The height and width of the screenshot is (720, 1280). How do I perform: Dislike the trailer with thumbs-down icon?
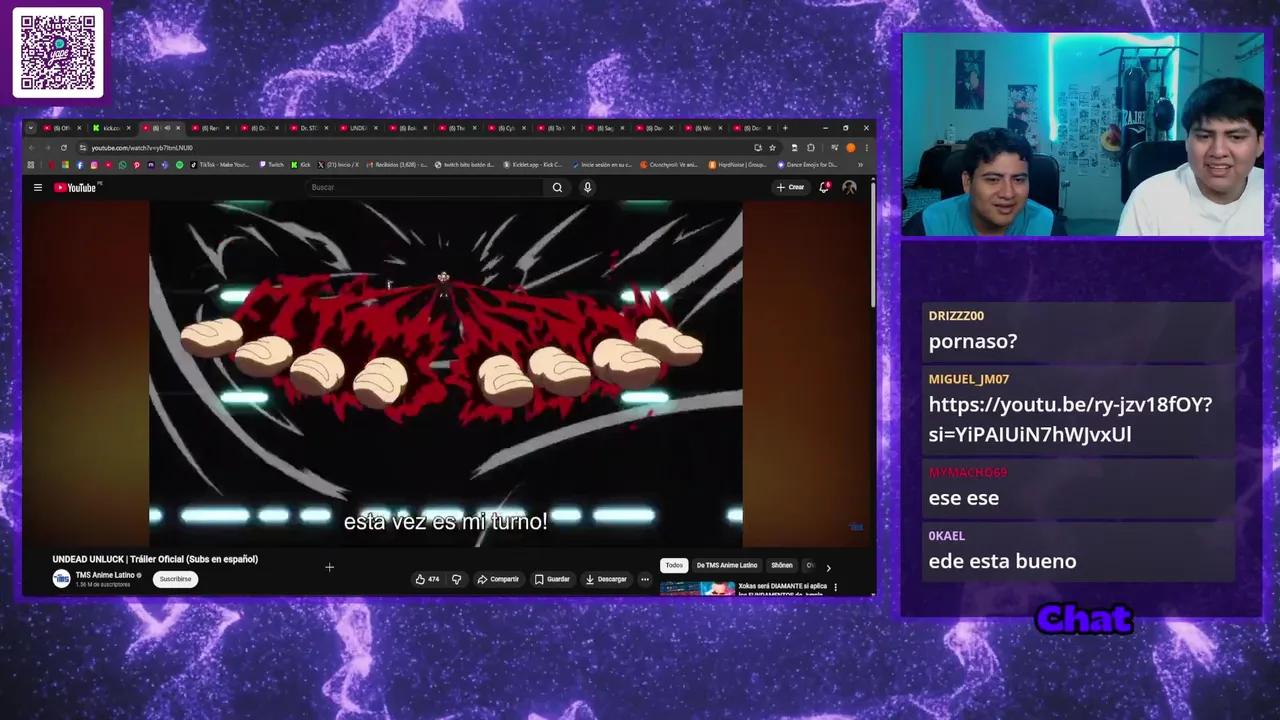(456, 579)
